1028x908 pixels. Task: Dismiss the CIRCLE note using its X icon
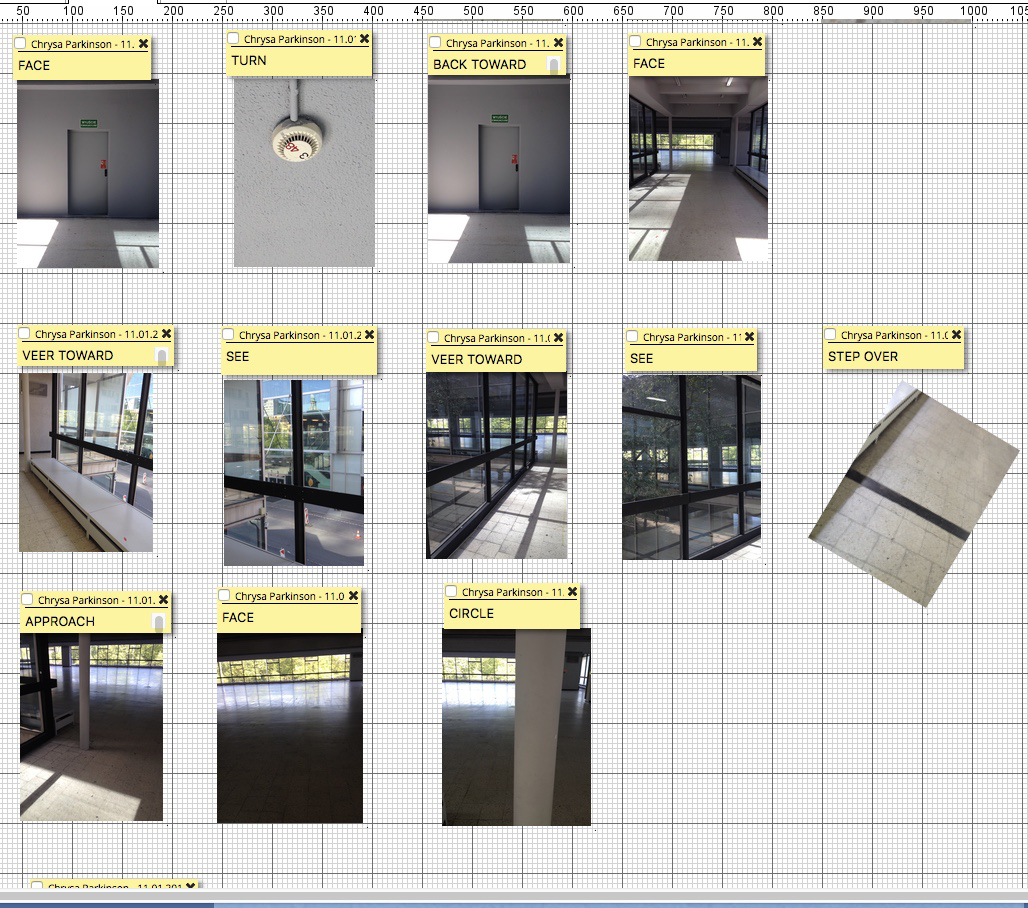[572, 592]
